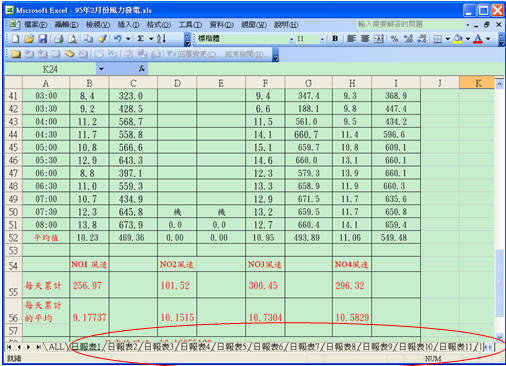The height and width of the screenshot is (366, 506).
Task: Click the Undo arrow icon
Action: (x=117, y=39)
